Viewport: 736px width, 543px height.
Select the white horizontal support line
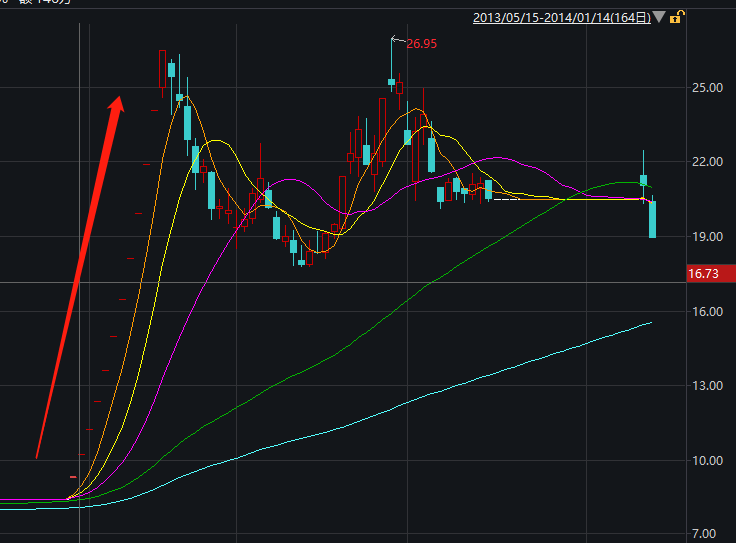point(560,199)
